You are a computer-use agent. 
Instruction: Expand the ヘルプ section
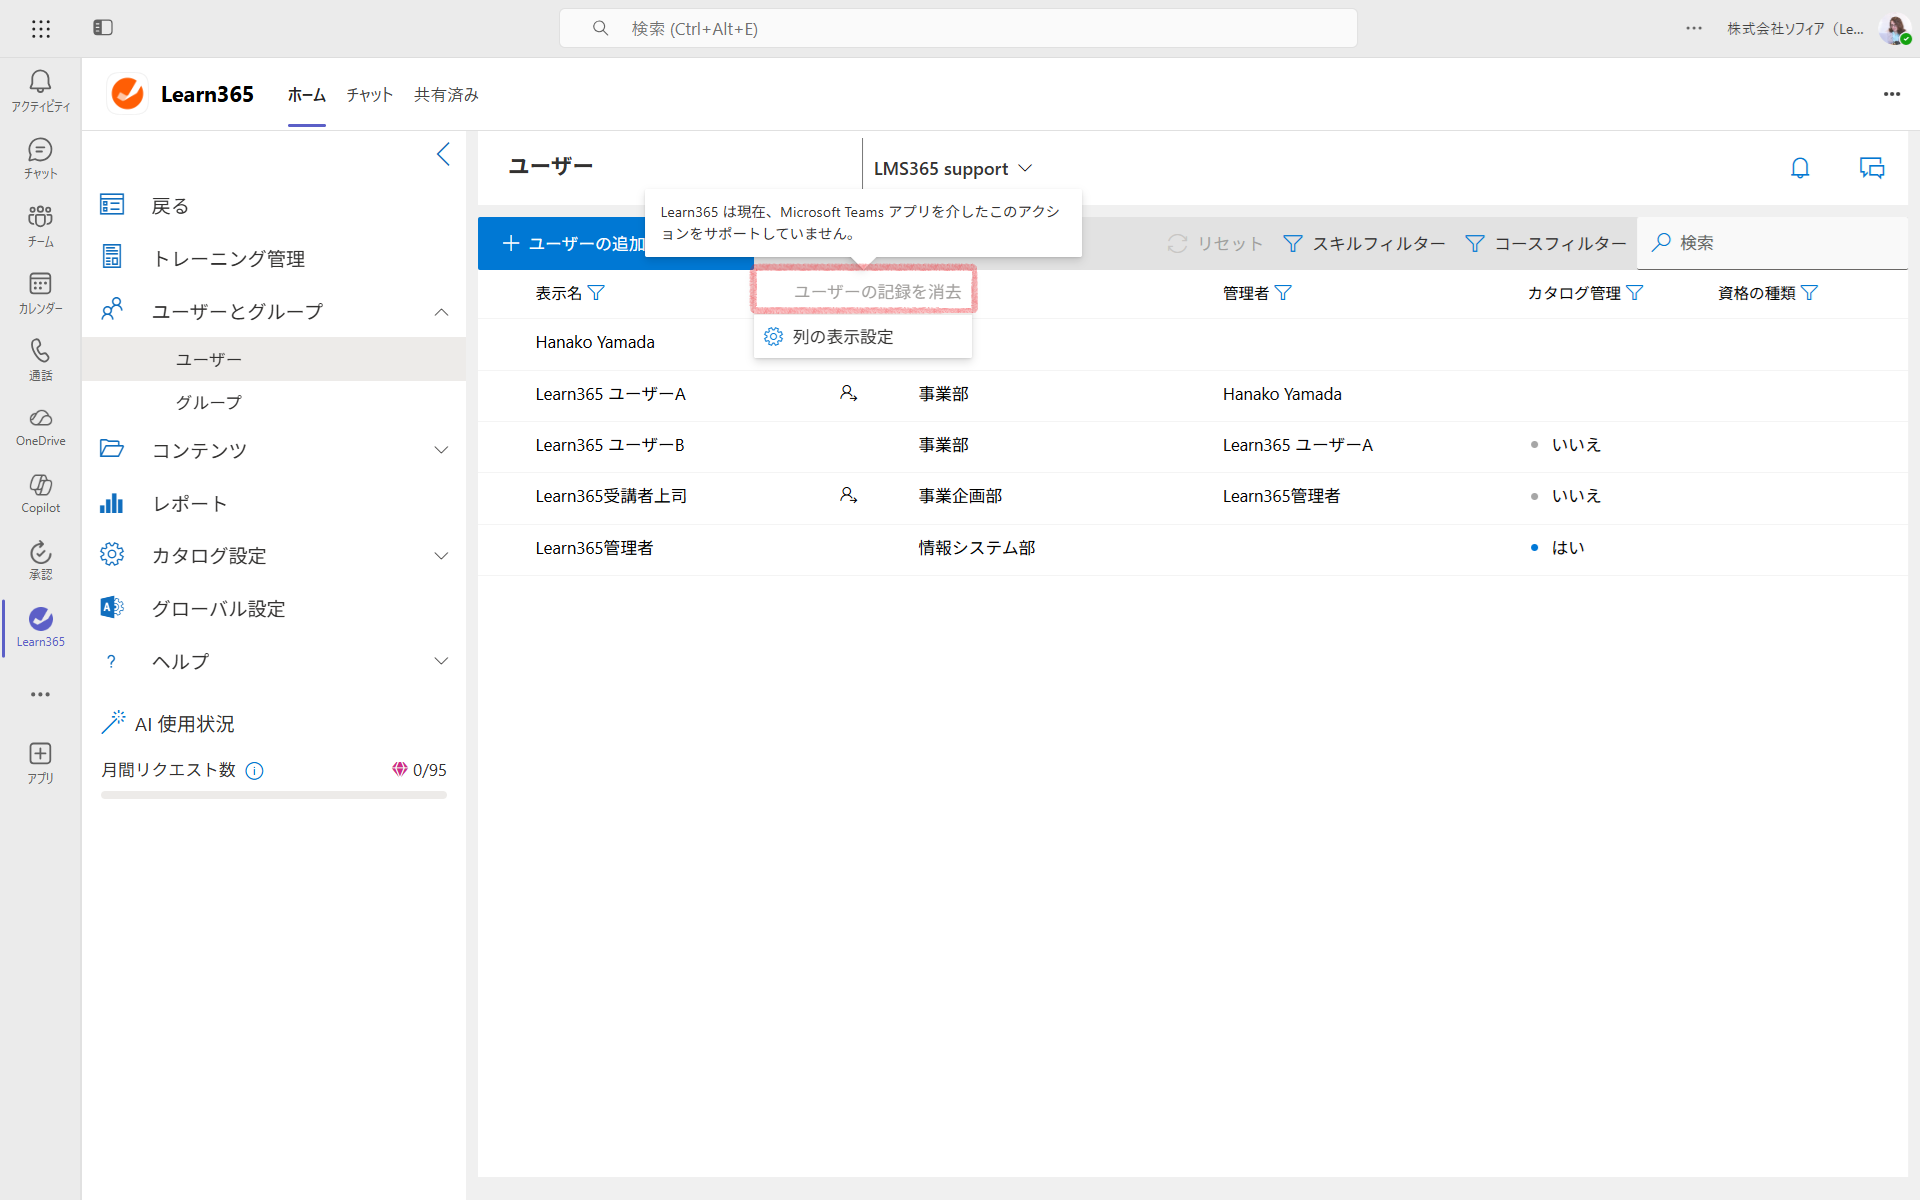pyautogui.click(x=441, y=661)
